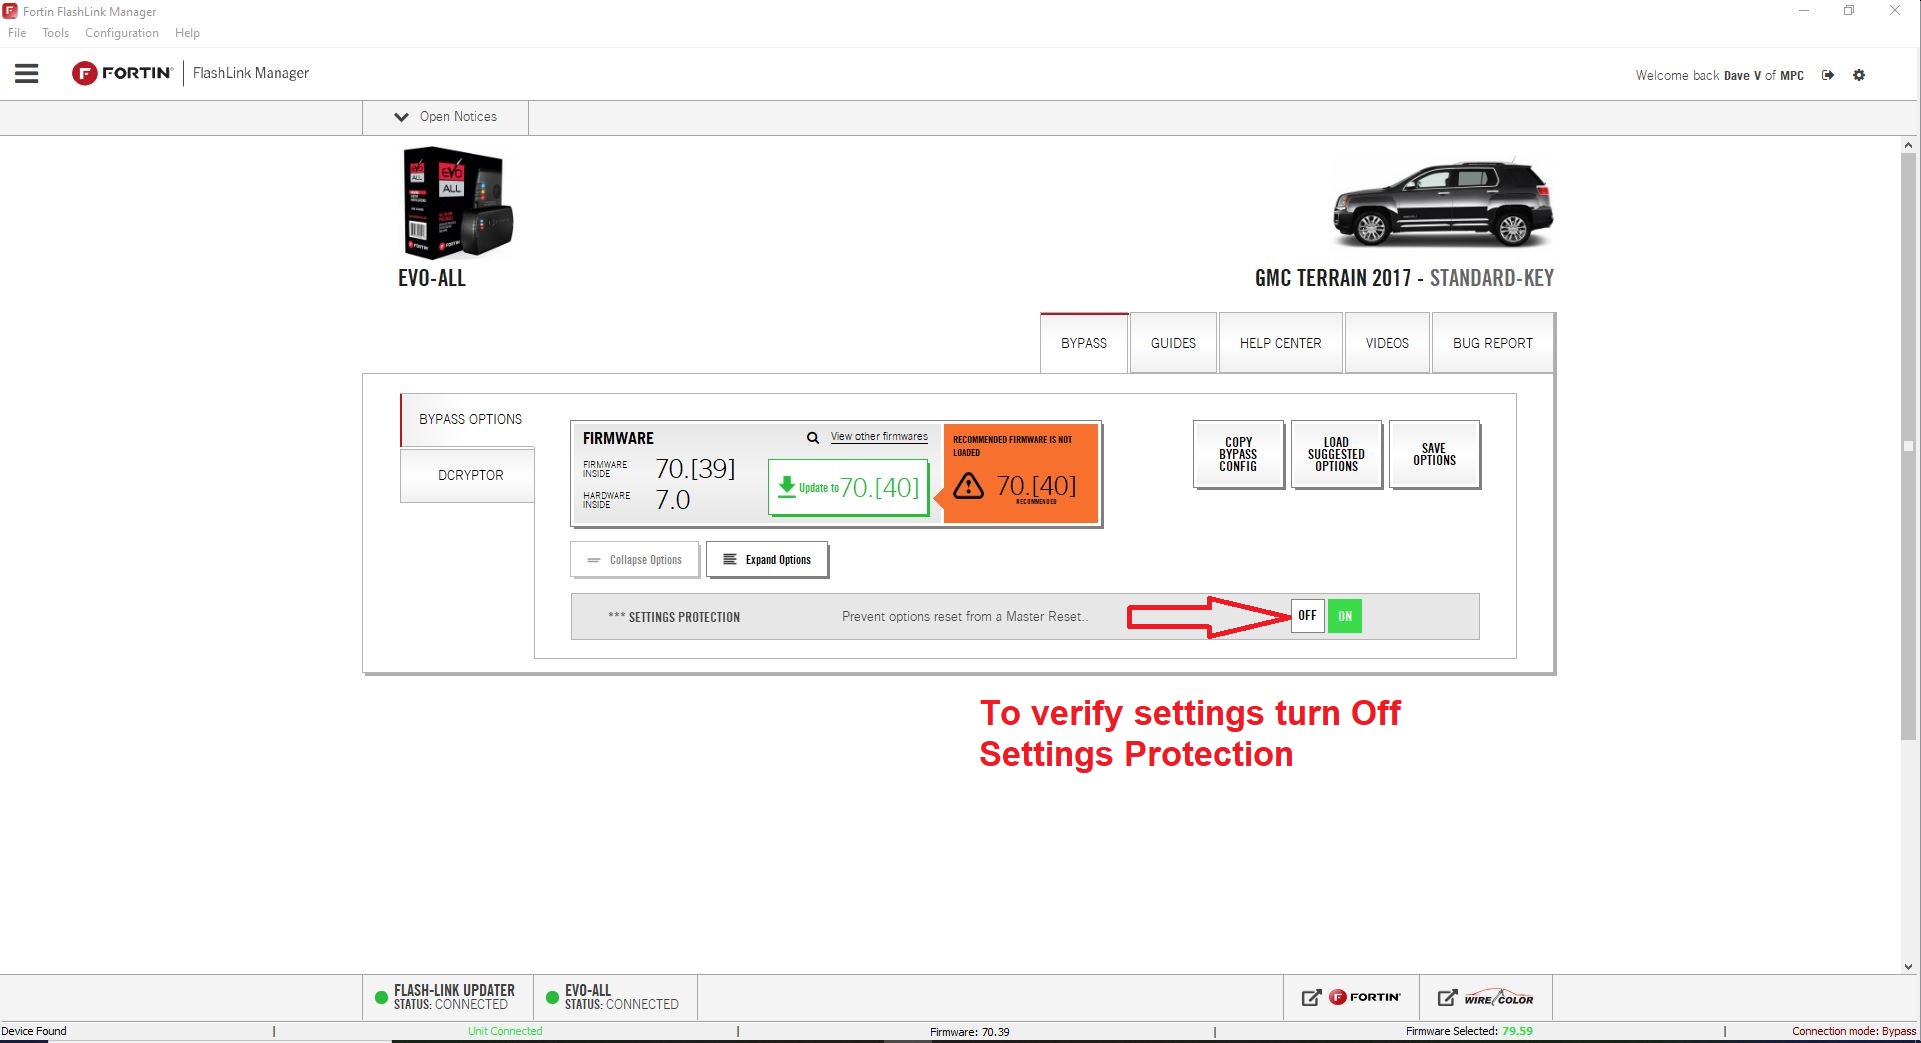Screen dimensions: 1921x1043
Task: Click the Flash-Link Updater green status dot
Action: pyautogui.click(x=381, y=997)
